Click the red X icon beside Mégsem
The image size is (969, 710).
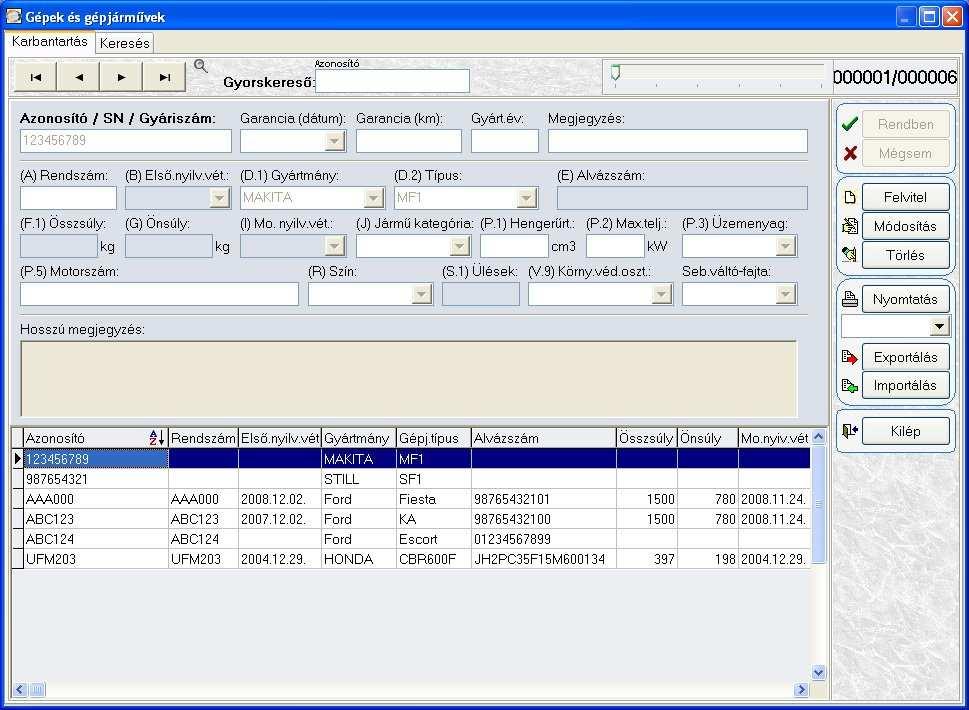click(850, 153)
